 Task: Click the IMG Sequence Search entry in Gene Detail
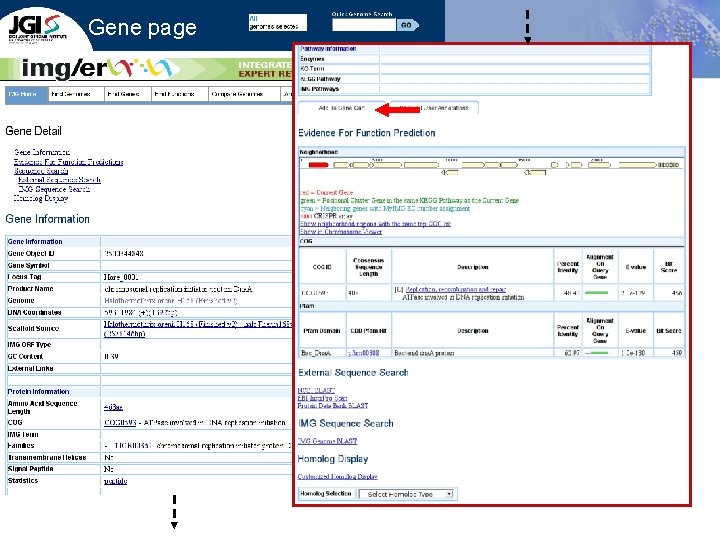pos(54,189)
